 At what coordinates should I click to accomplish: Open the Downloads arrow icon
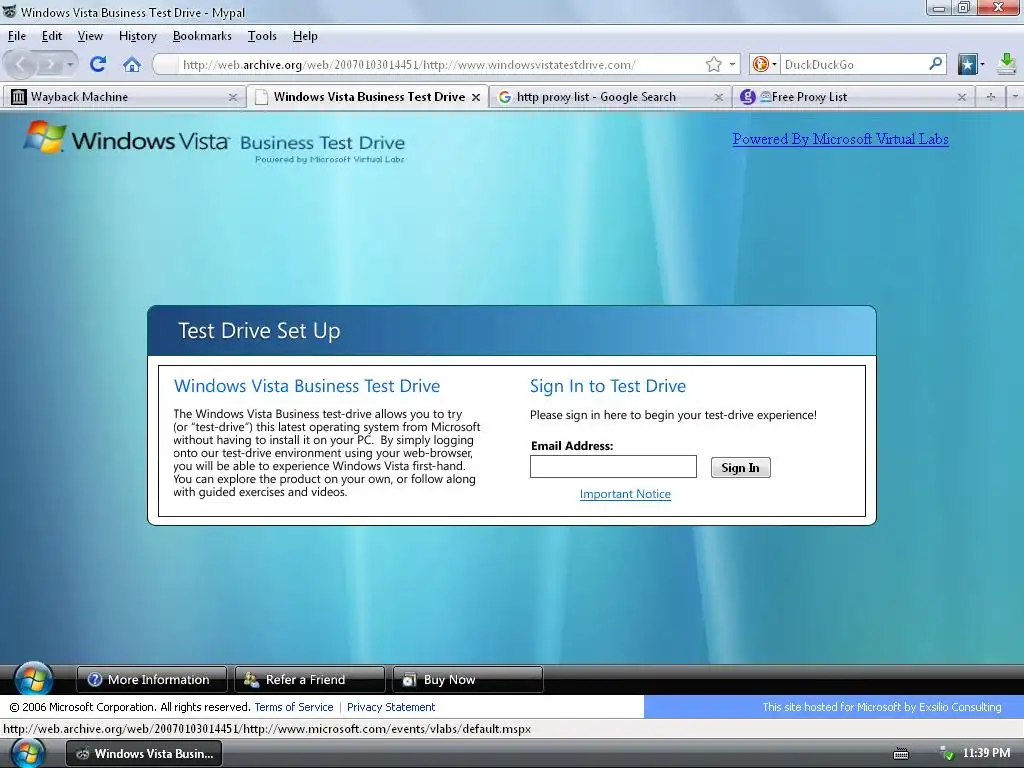coord(1007,64)
